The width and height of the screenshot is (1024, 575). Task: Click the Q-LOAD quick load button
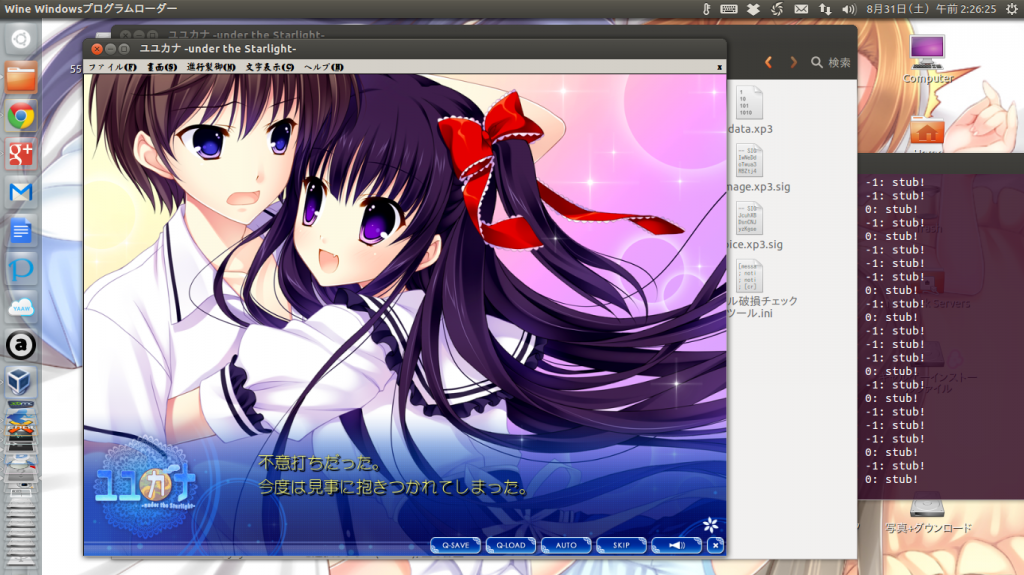coord(511,545)
